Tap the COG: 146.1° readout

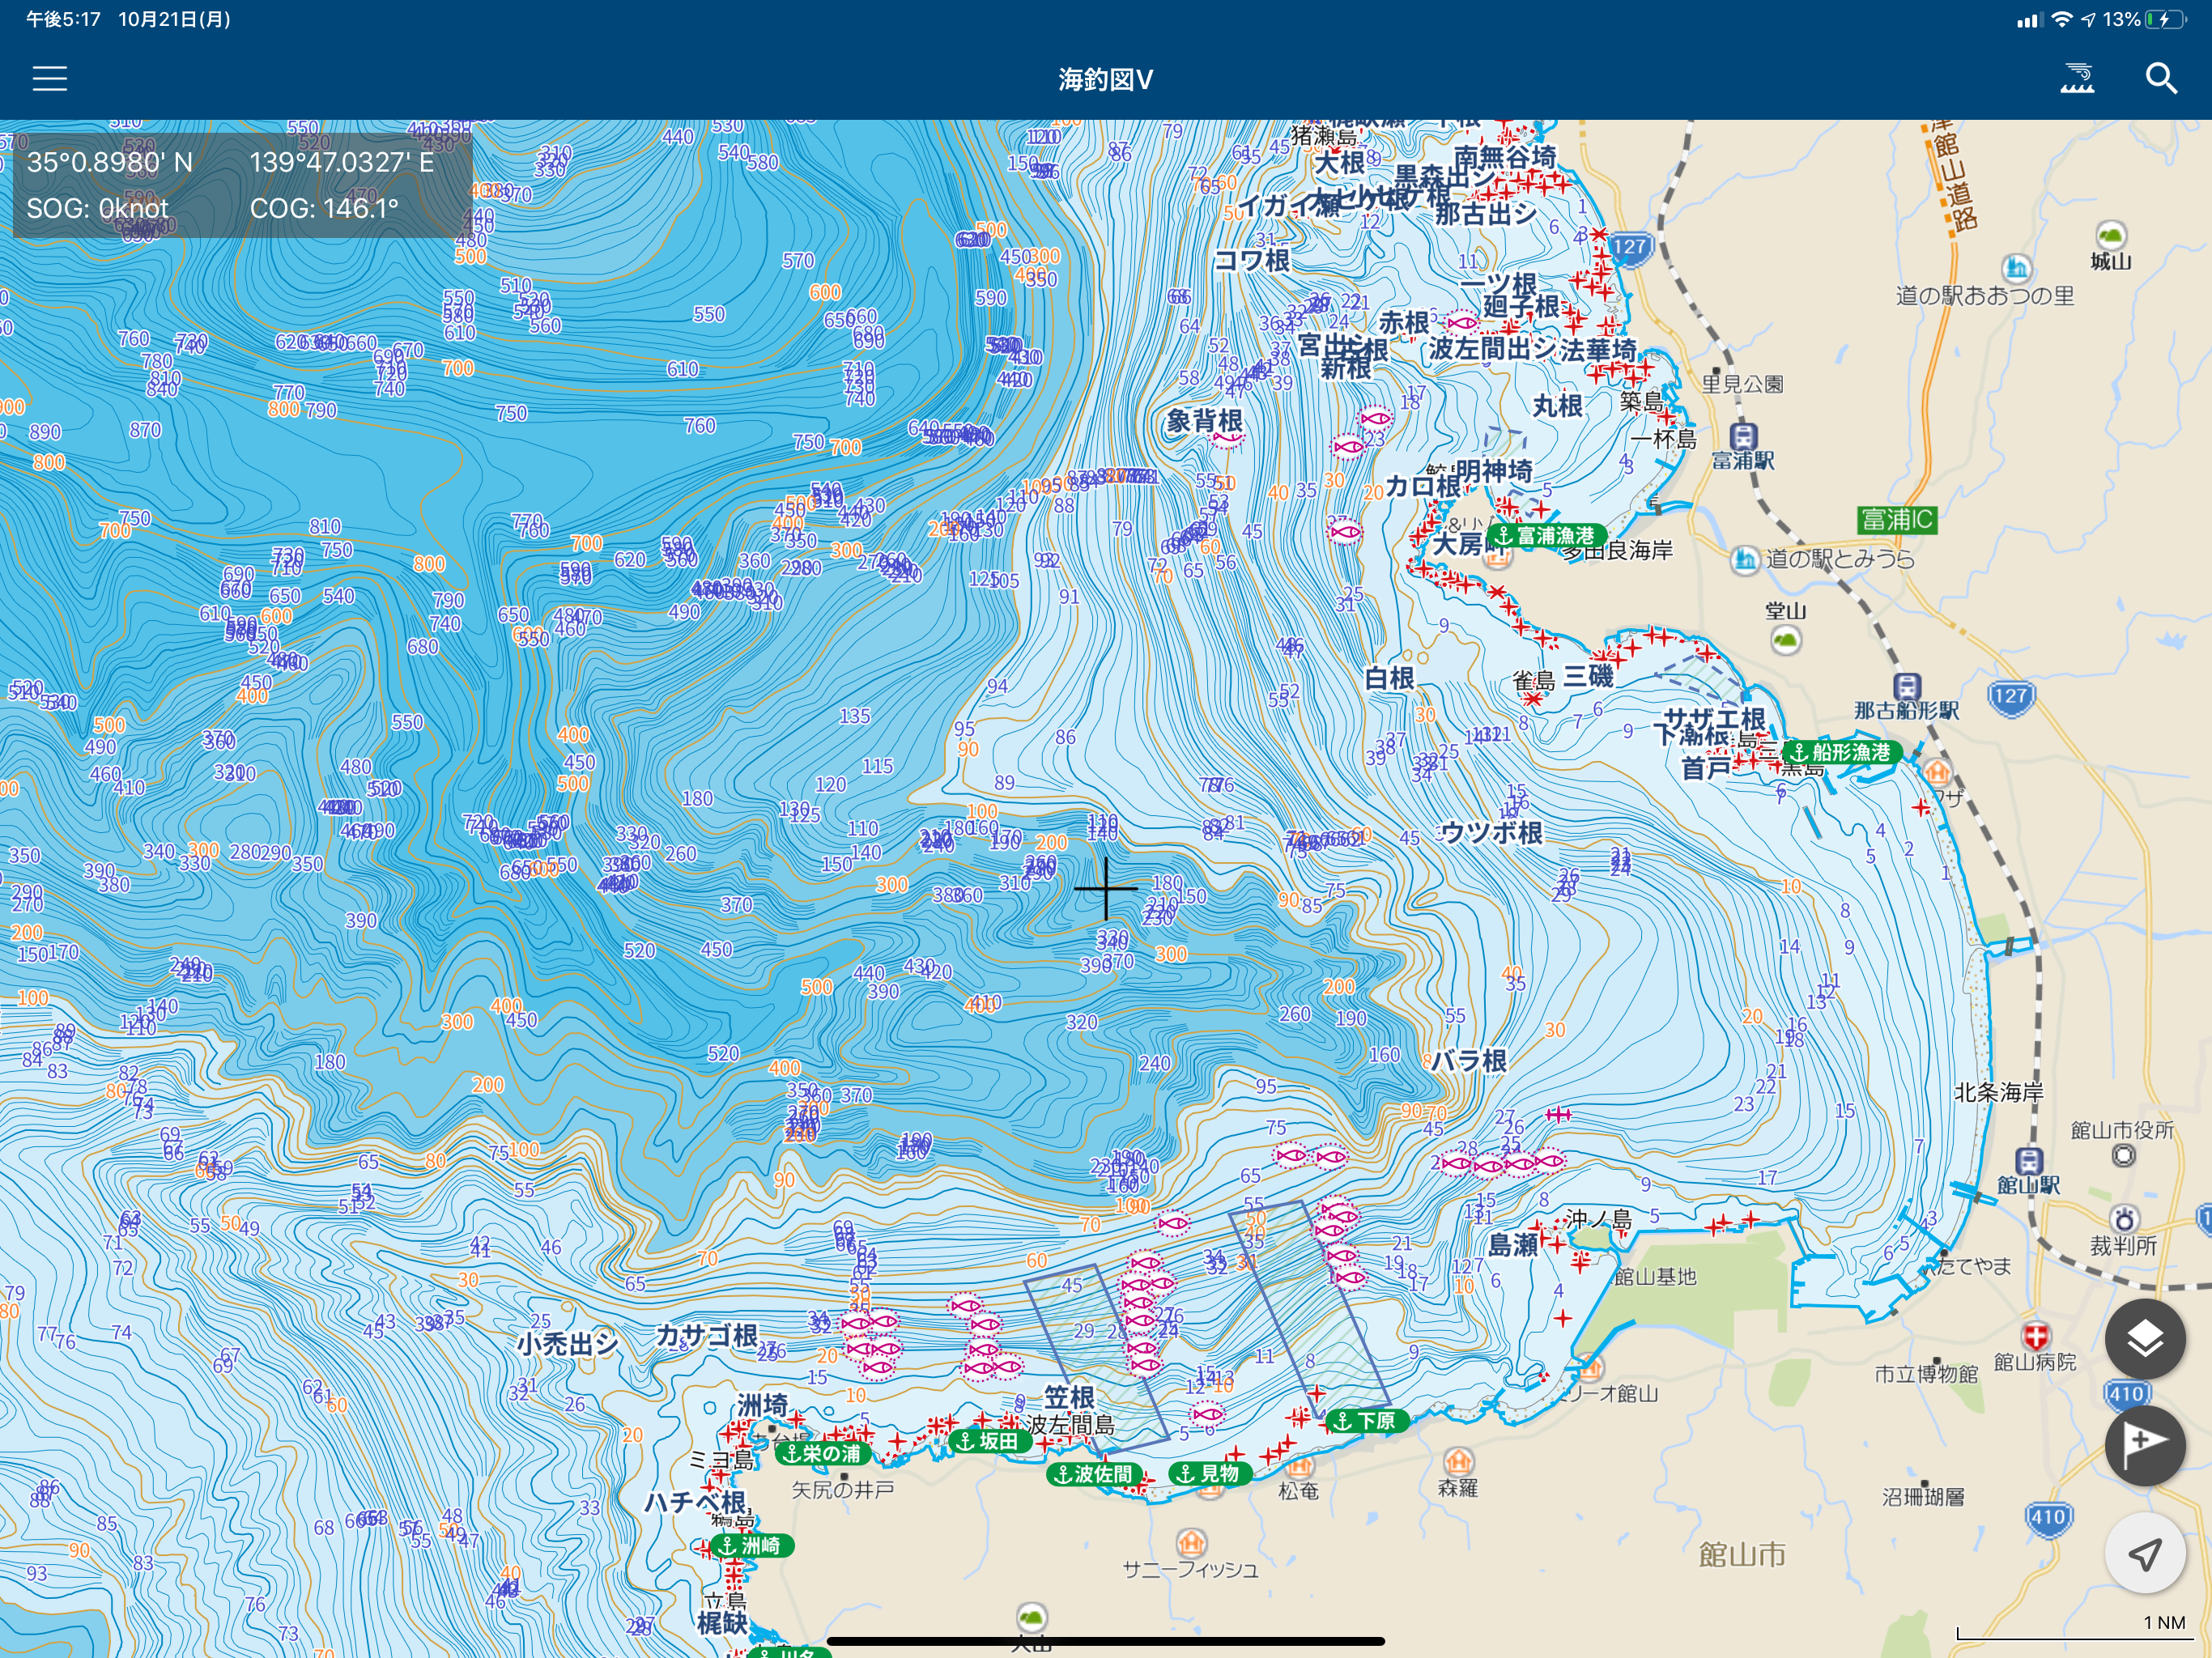pos(324,208)
